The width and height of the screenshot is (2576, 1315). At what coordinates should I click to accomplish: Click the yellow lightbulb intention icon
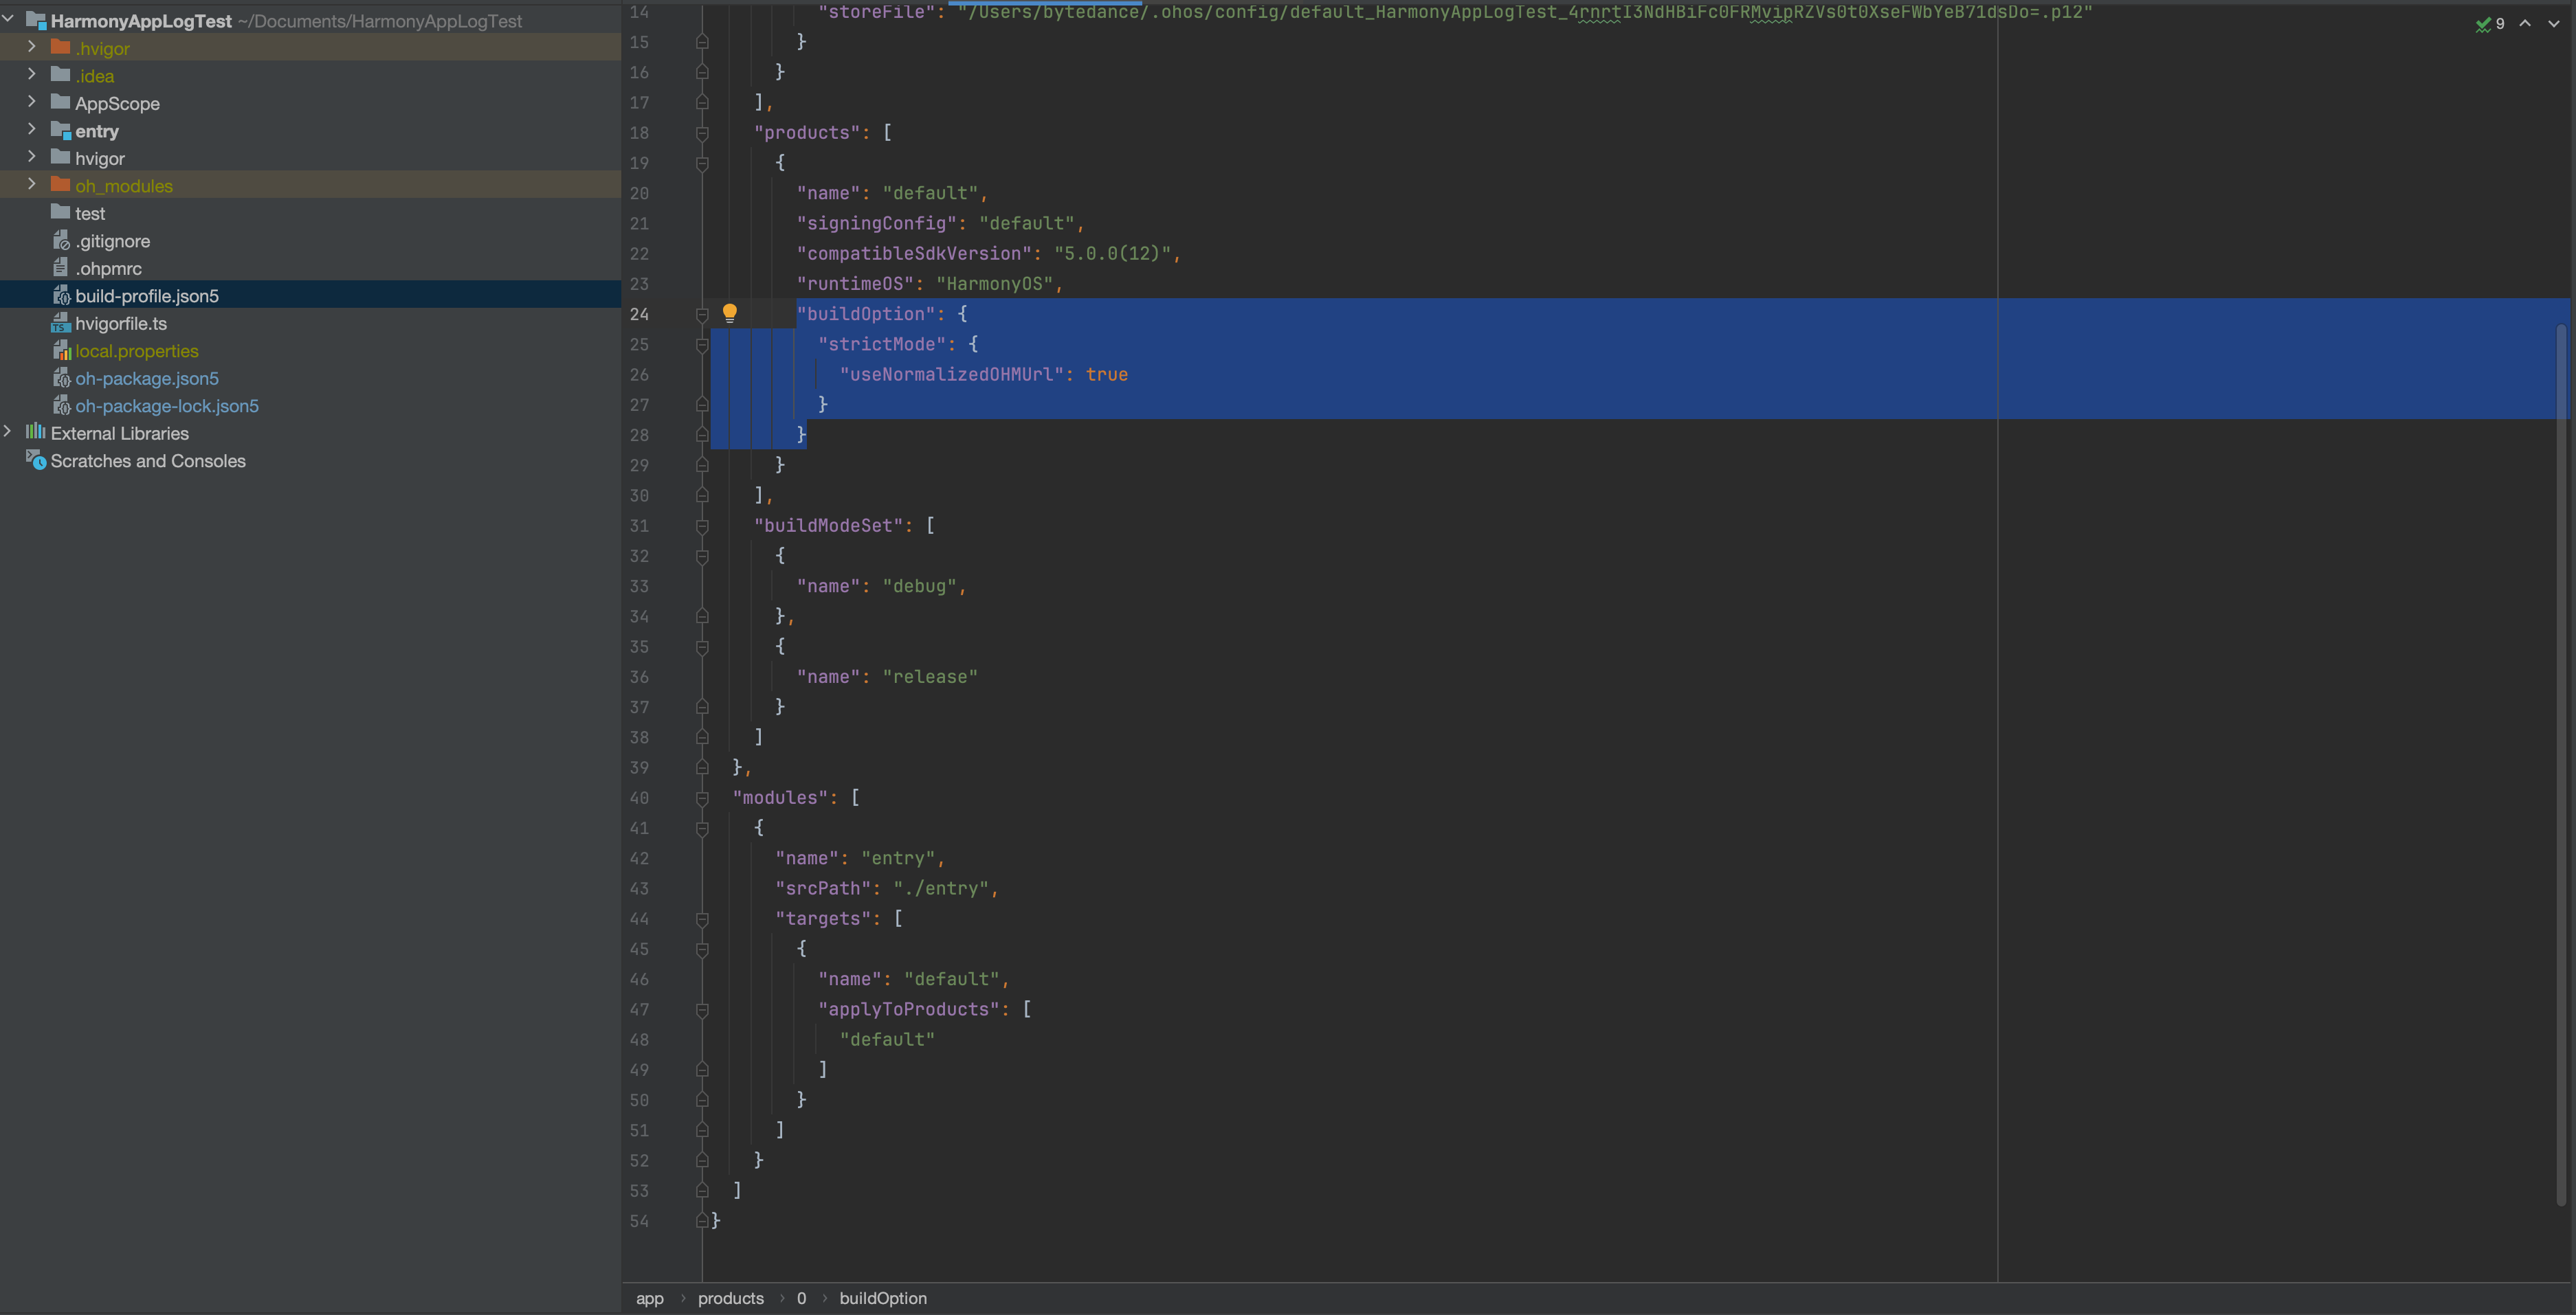pos(730,313)
